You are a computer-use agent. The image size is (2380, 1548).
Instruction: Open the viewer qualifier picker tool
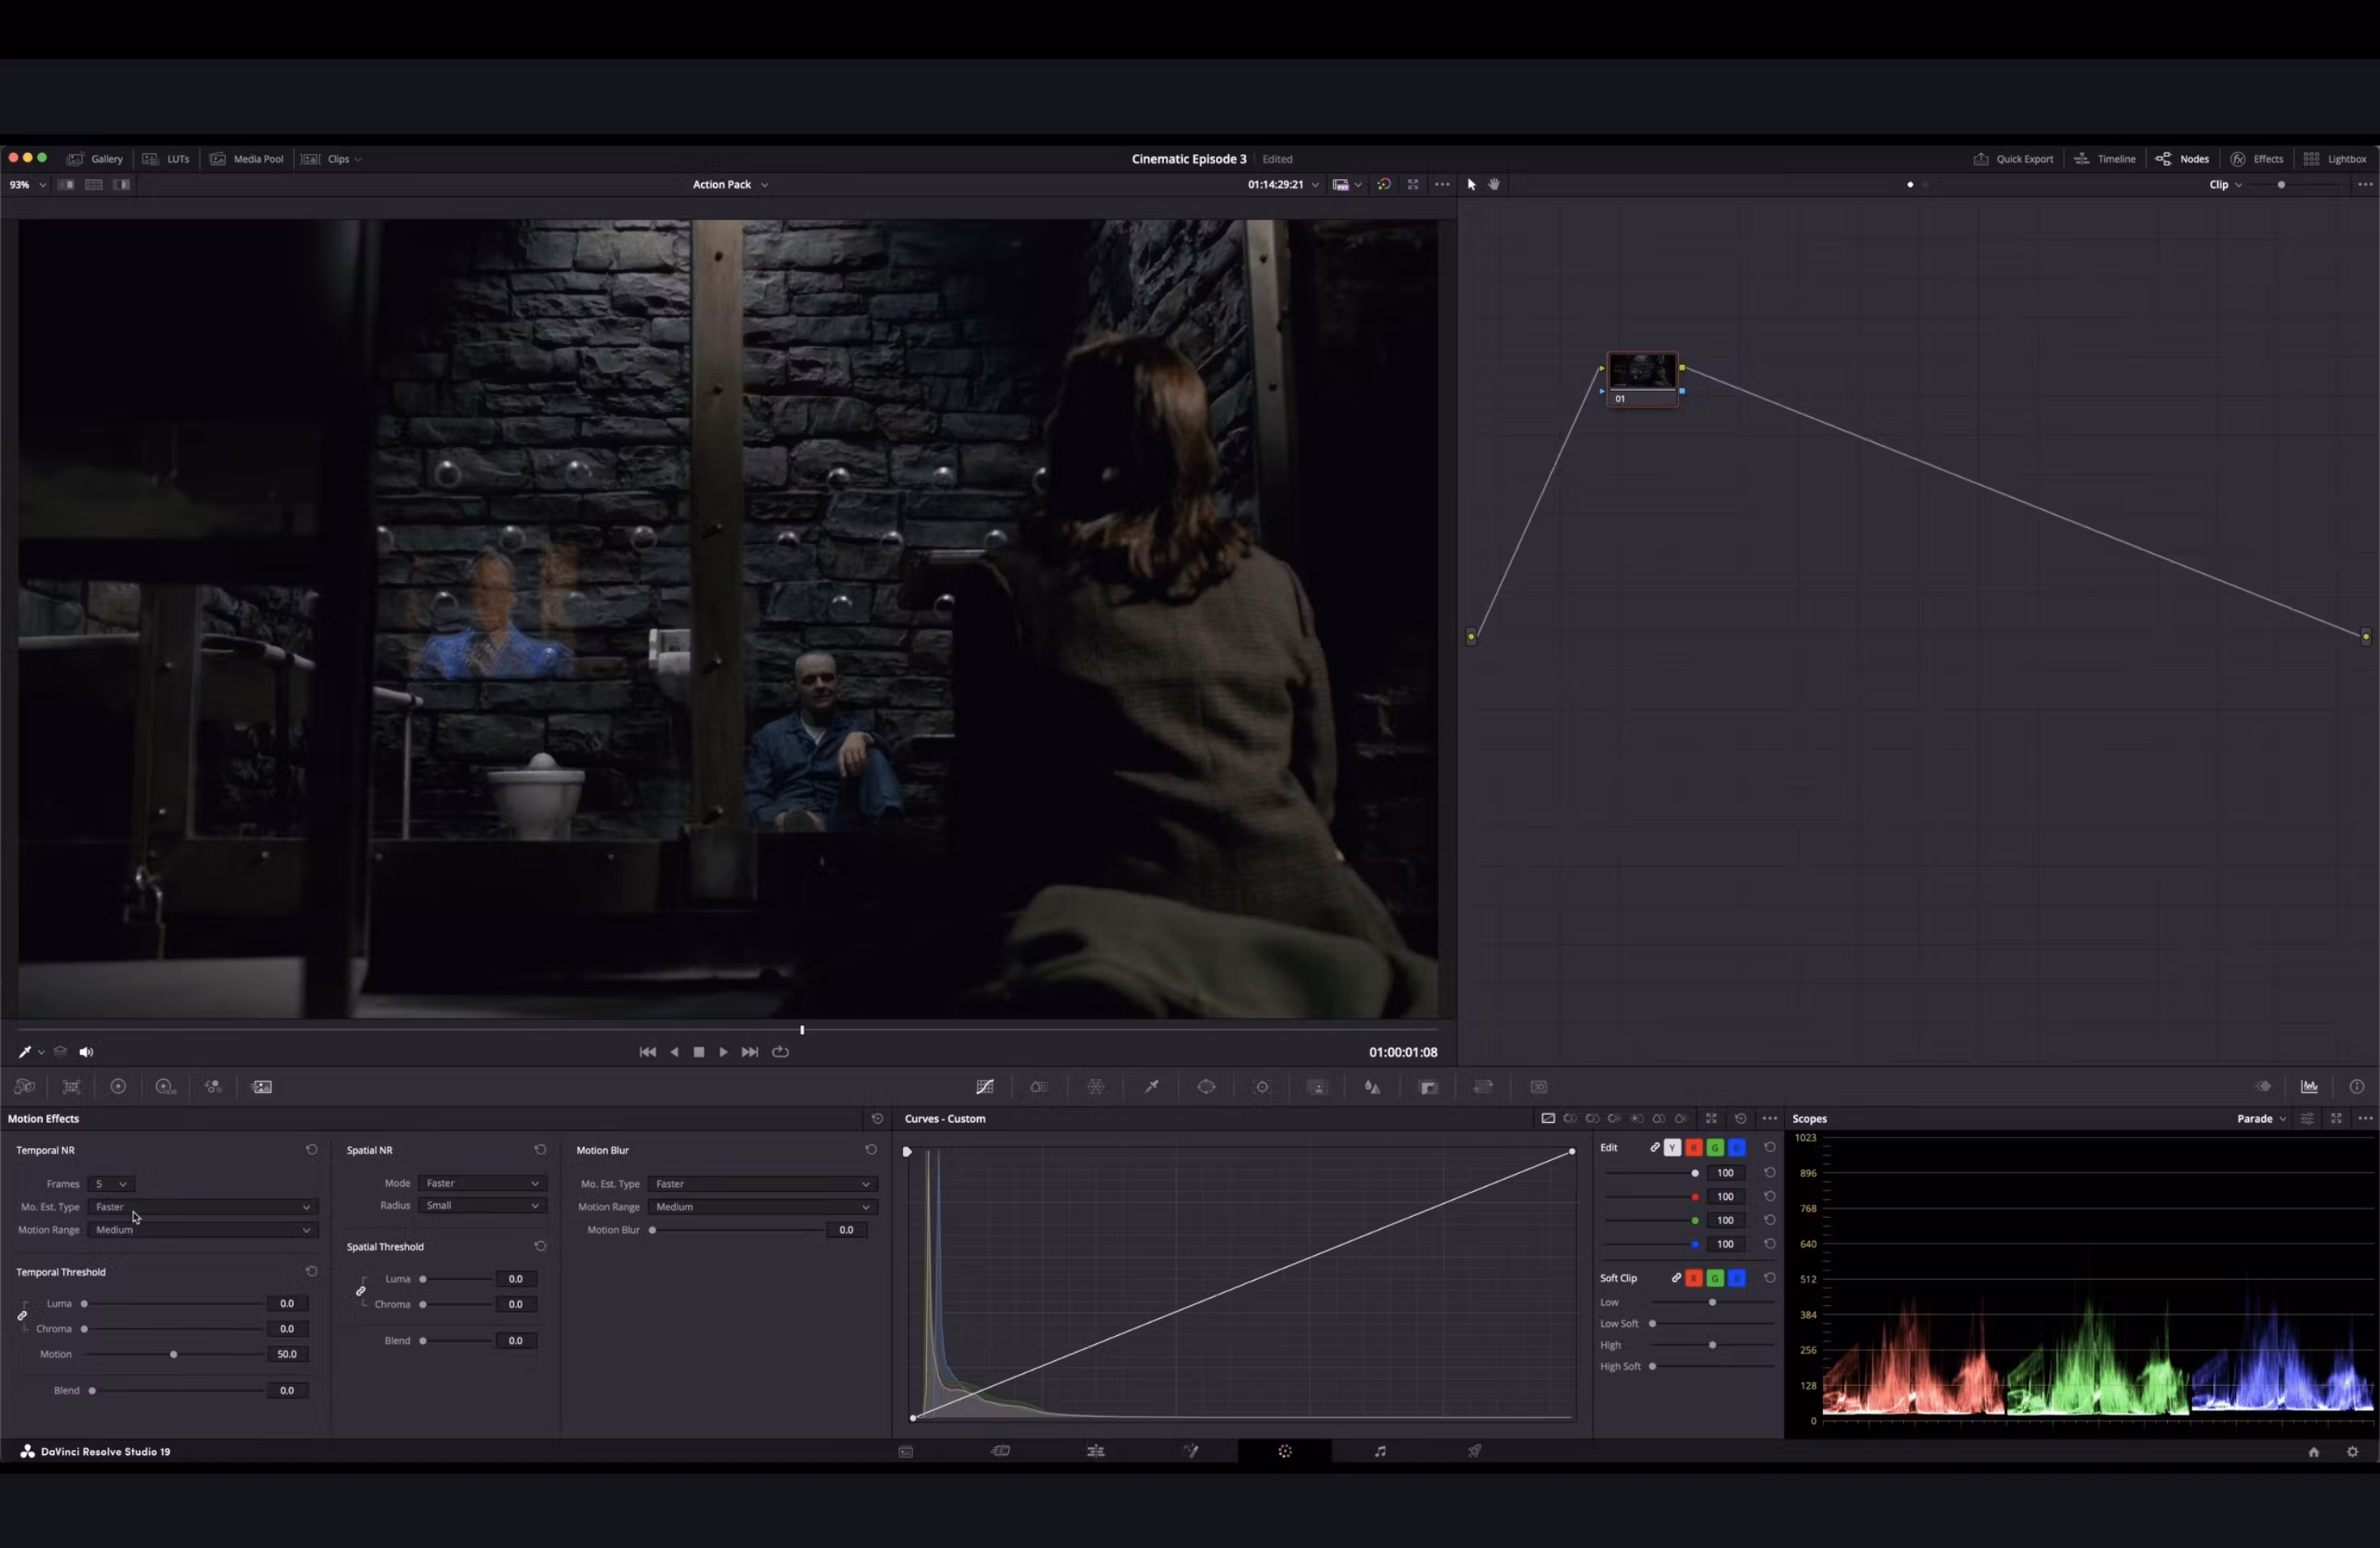[25, 1052]
